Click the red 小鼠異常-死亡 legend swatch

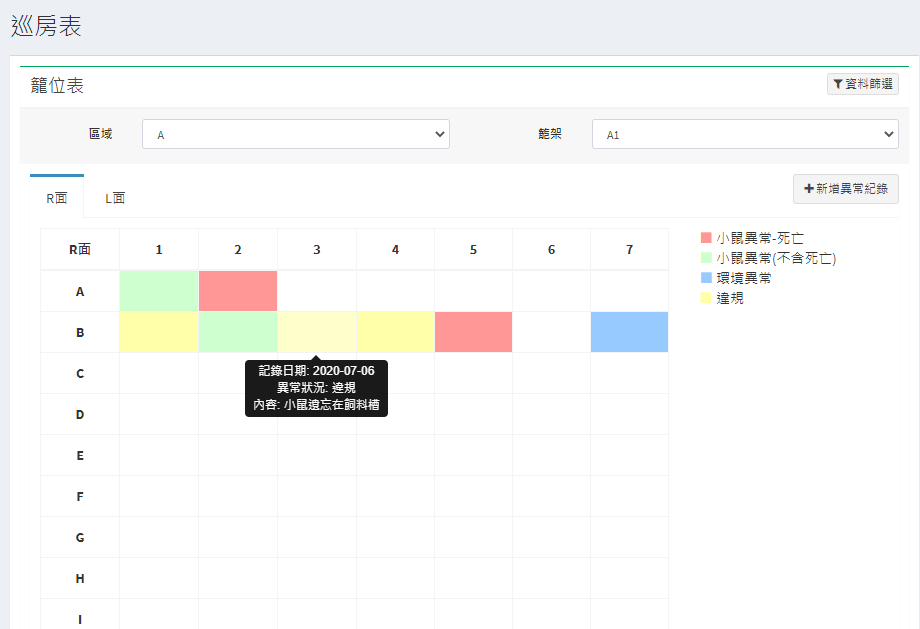tap(707, 238)
